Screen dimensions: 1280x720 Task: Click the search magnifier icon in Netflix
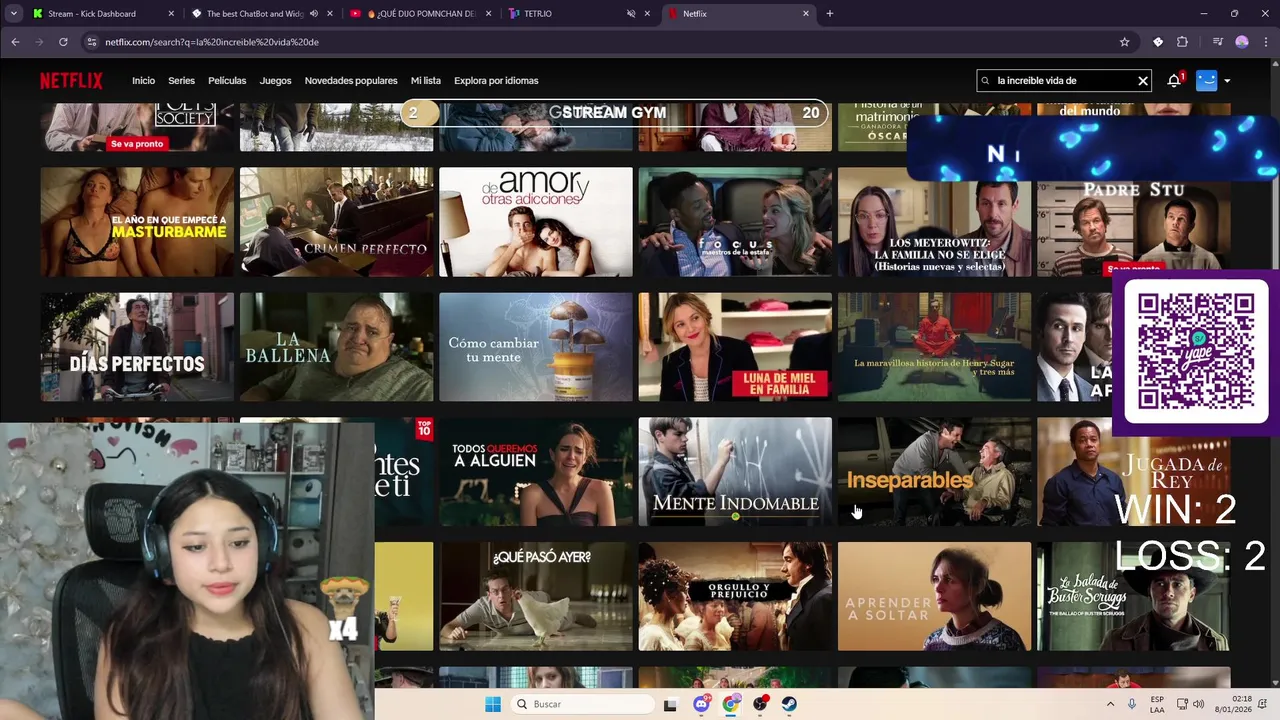986,81
